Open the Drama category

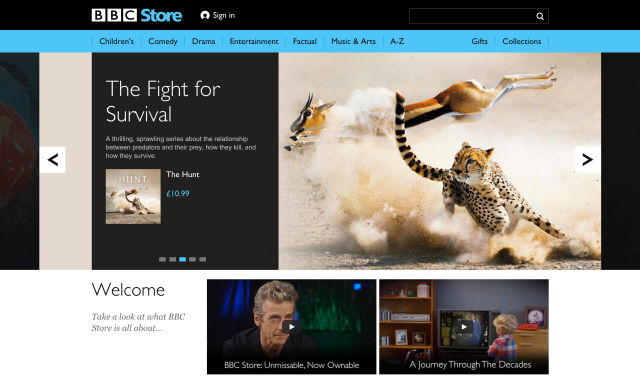pos(203,41)
